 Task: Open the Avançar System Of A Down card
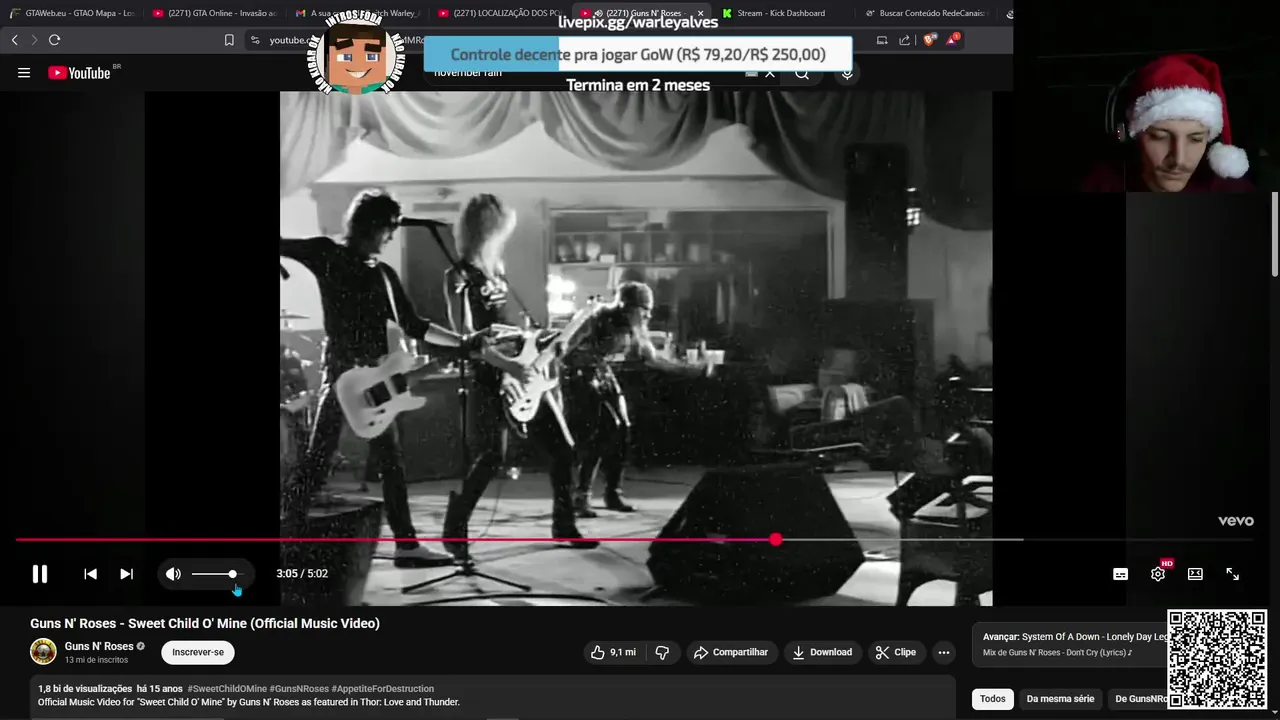(1068, 645)
